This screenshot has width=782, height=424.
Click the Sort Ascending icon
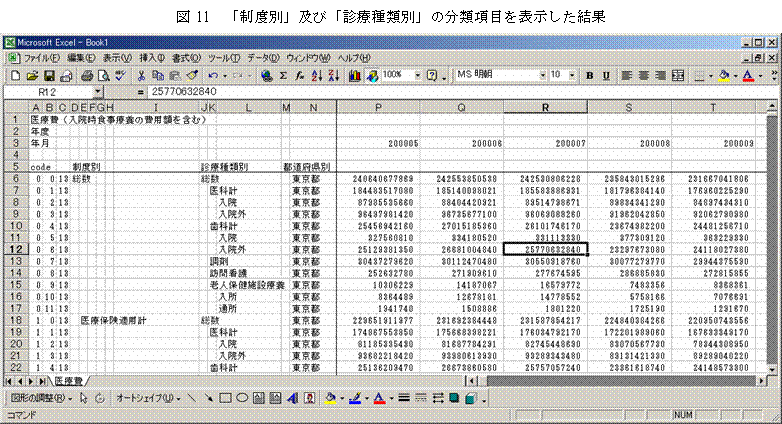[x=317, y=75]
